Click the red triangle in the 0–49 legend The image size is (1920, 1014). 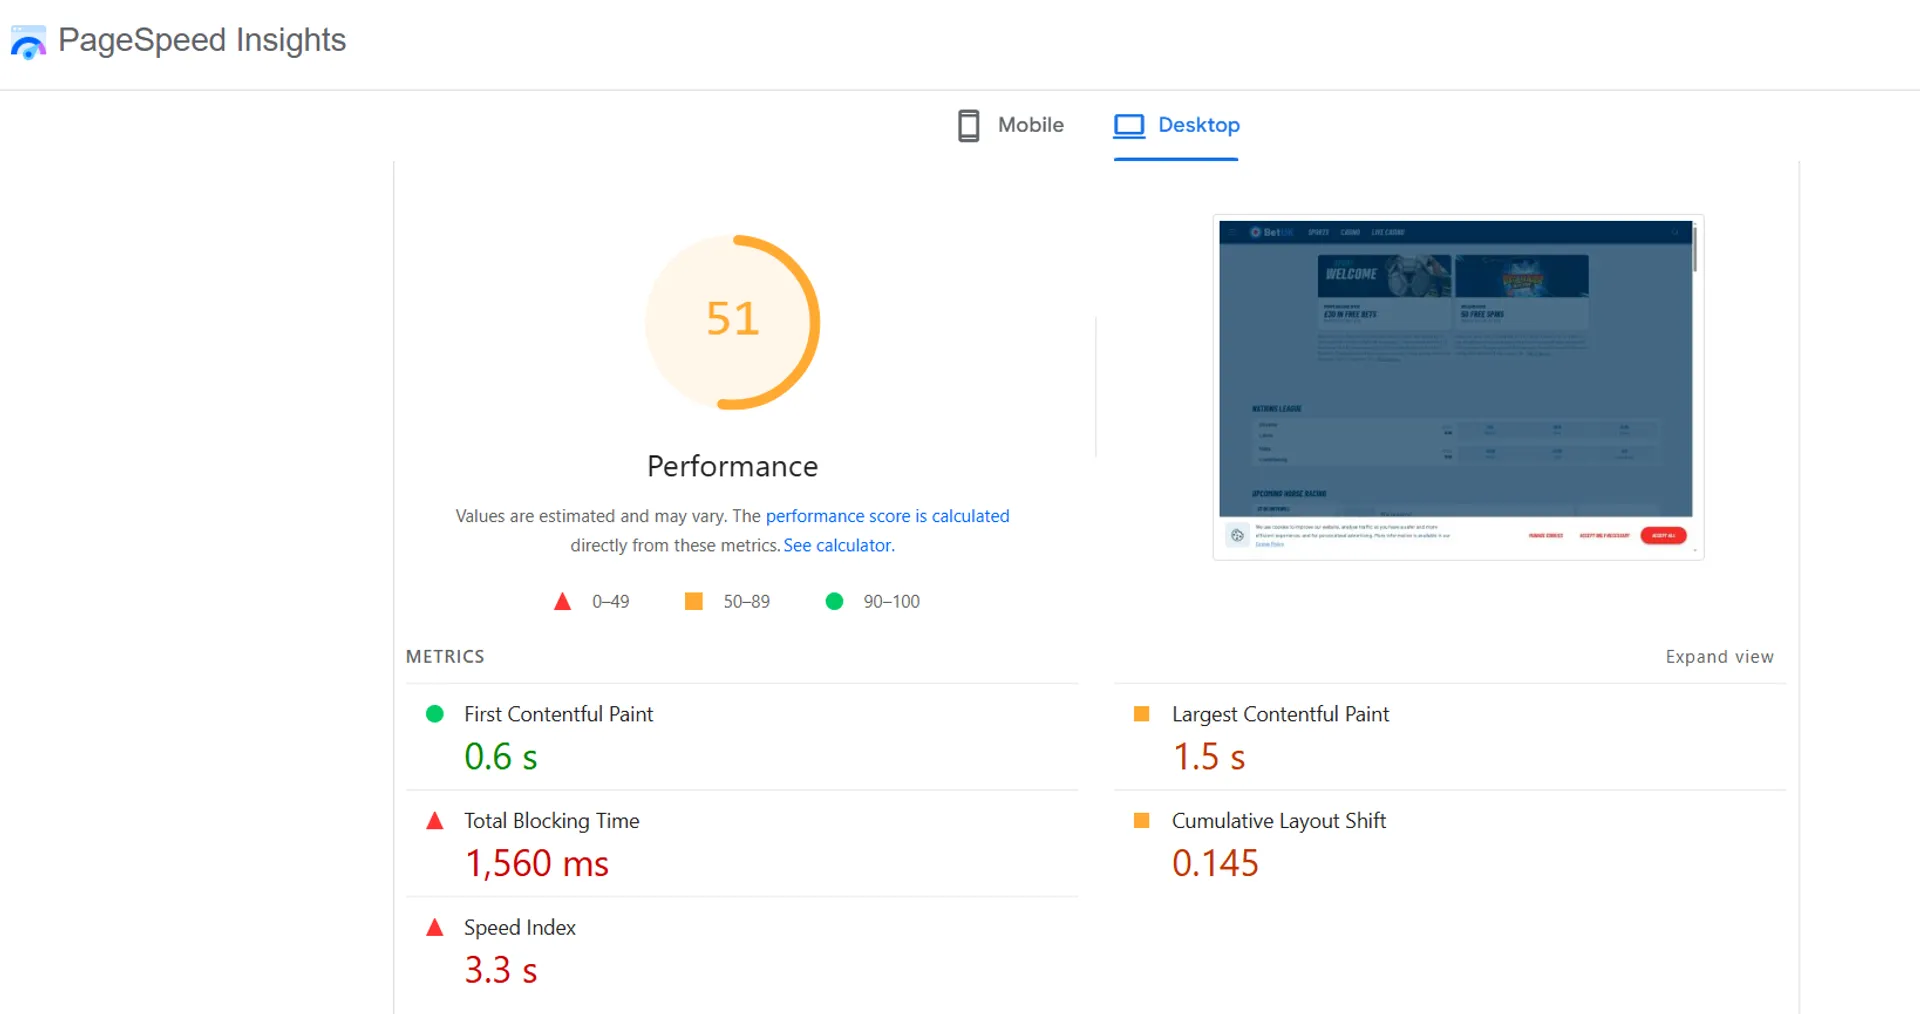(562, 601)
